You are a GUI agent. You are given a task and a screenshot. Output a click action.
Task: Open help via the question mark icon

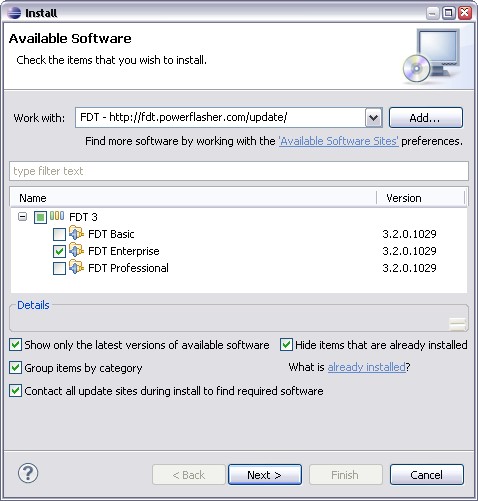point(28,473)
